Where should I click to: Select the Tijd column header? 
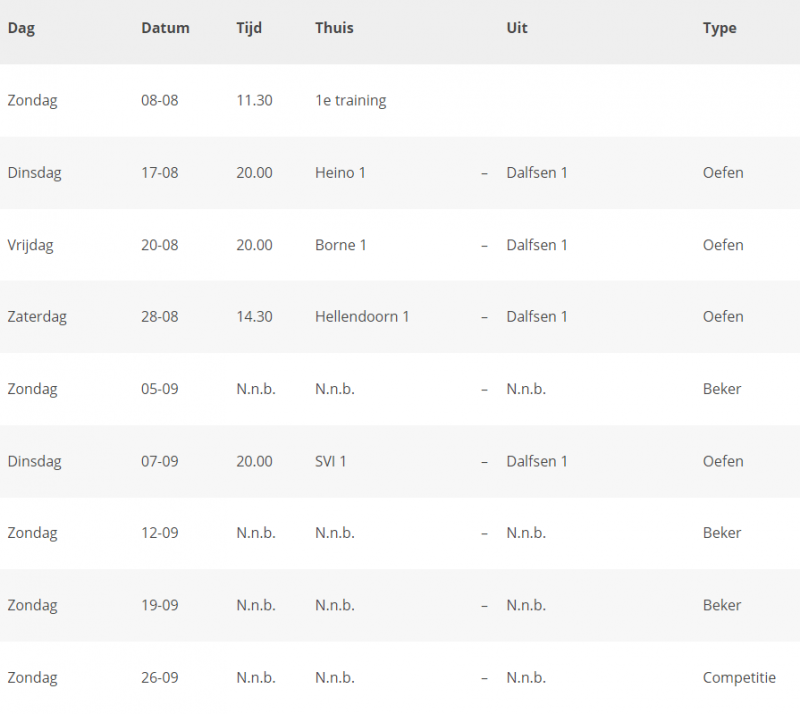[x=249, y=28]
